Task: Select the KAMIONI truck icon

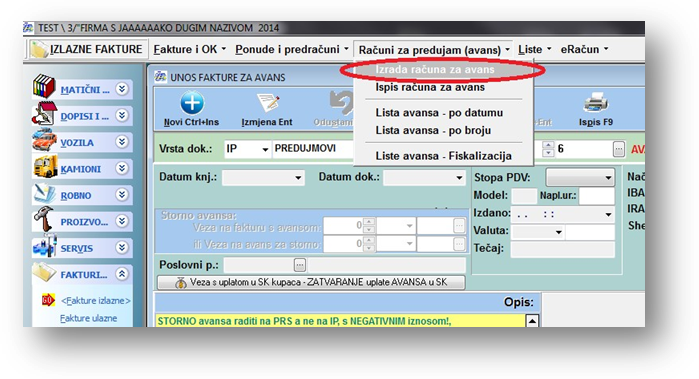Action: click(45, 166)
